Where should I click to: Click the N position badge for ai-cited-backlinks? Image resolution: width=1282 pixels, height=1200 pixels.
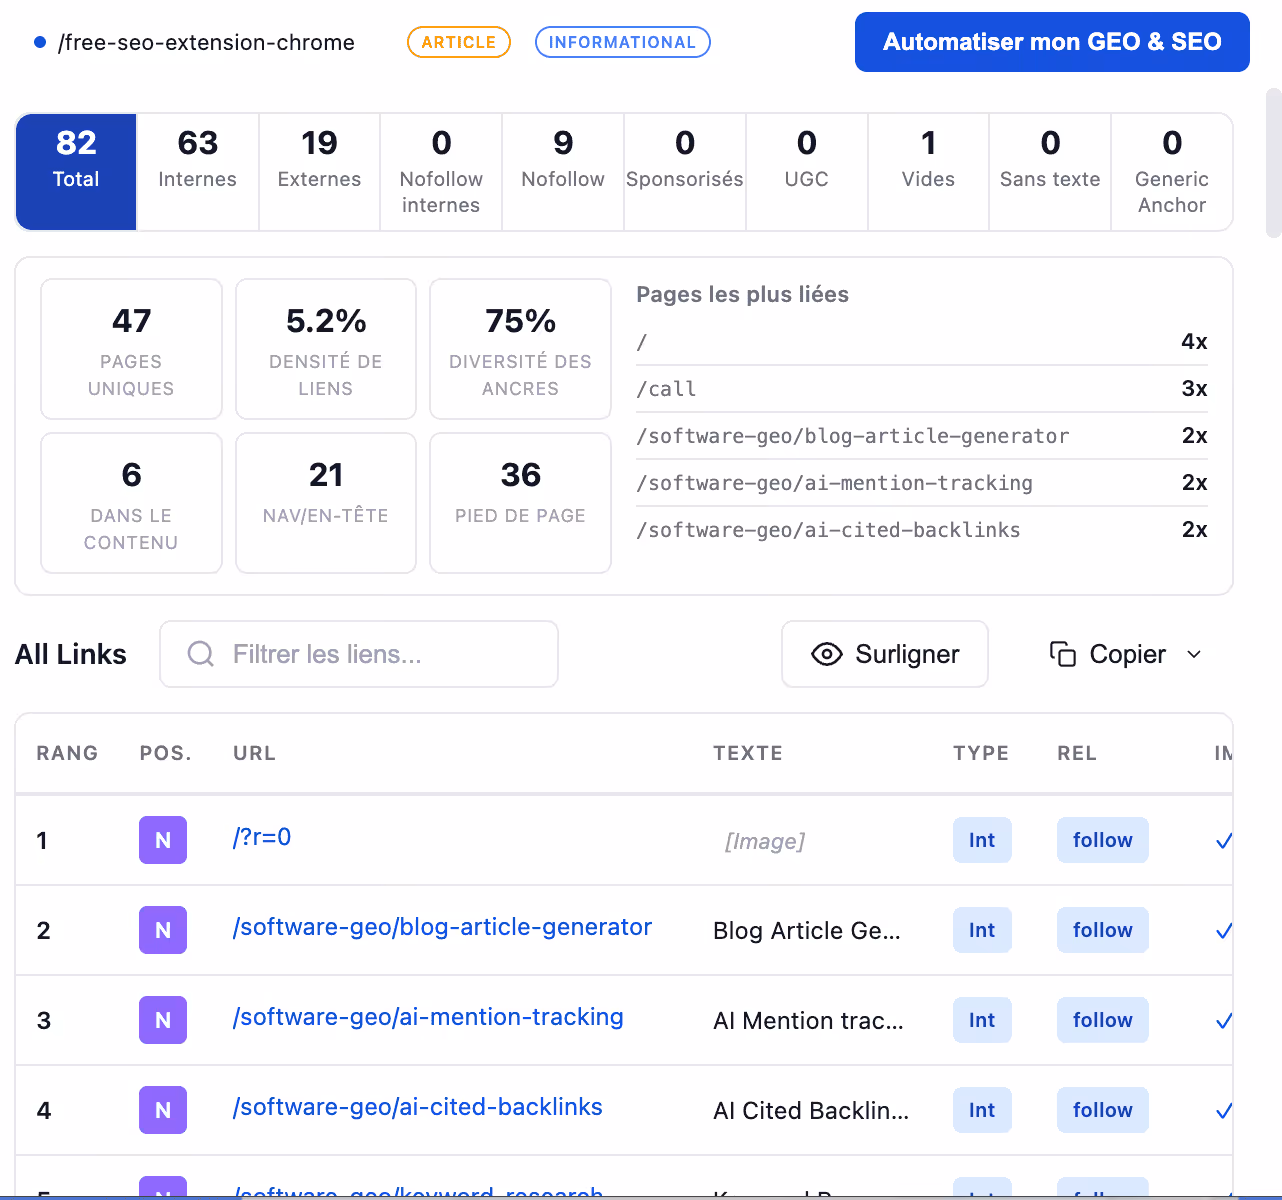point(163,1110)
